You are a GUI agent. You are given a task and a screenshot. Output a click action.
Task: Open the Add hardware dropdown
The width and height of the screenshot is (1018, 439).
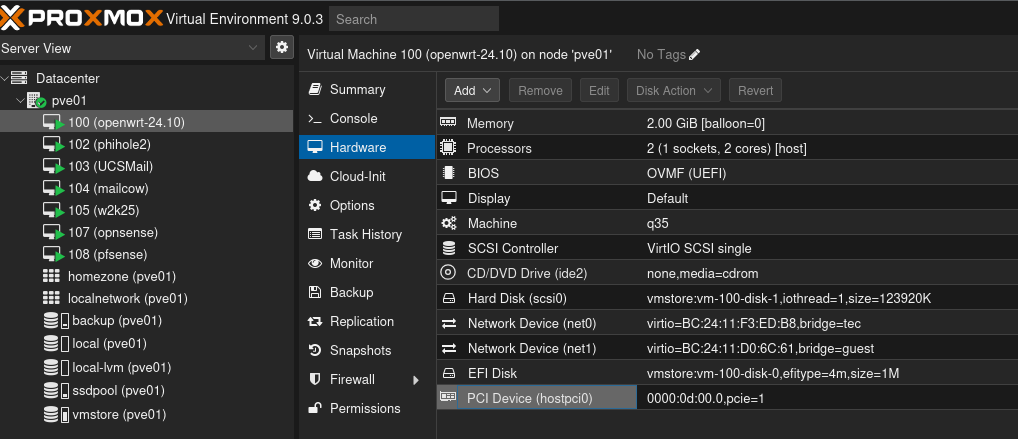point(471,90)
